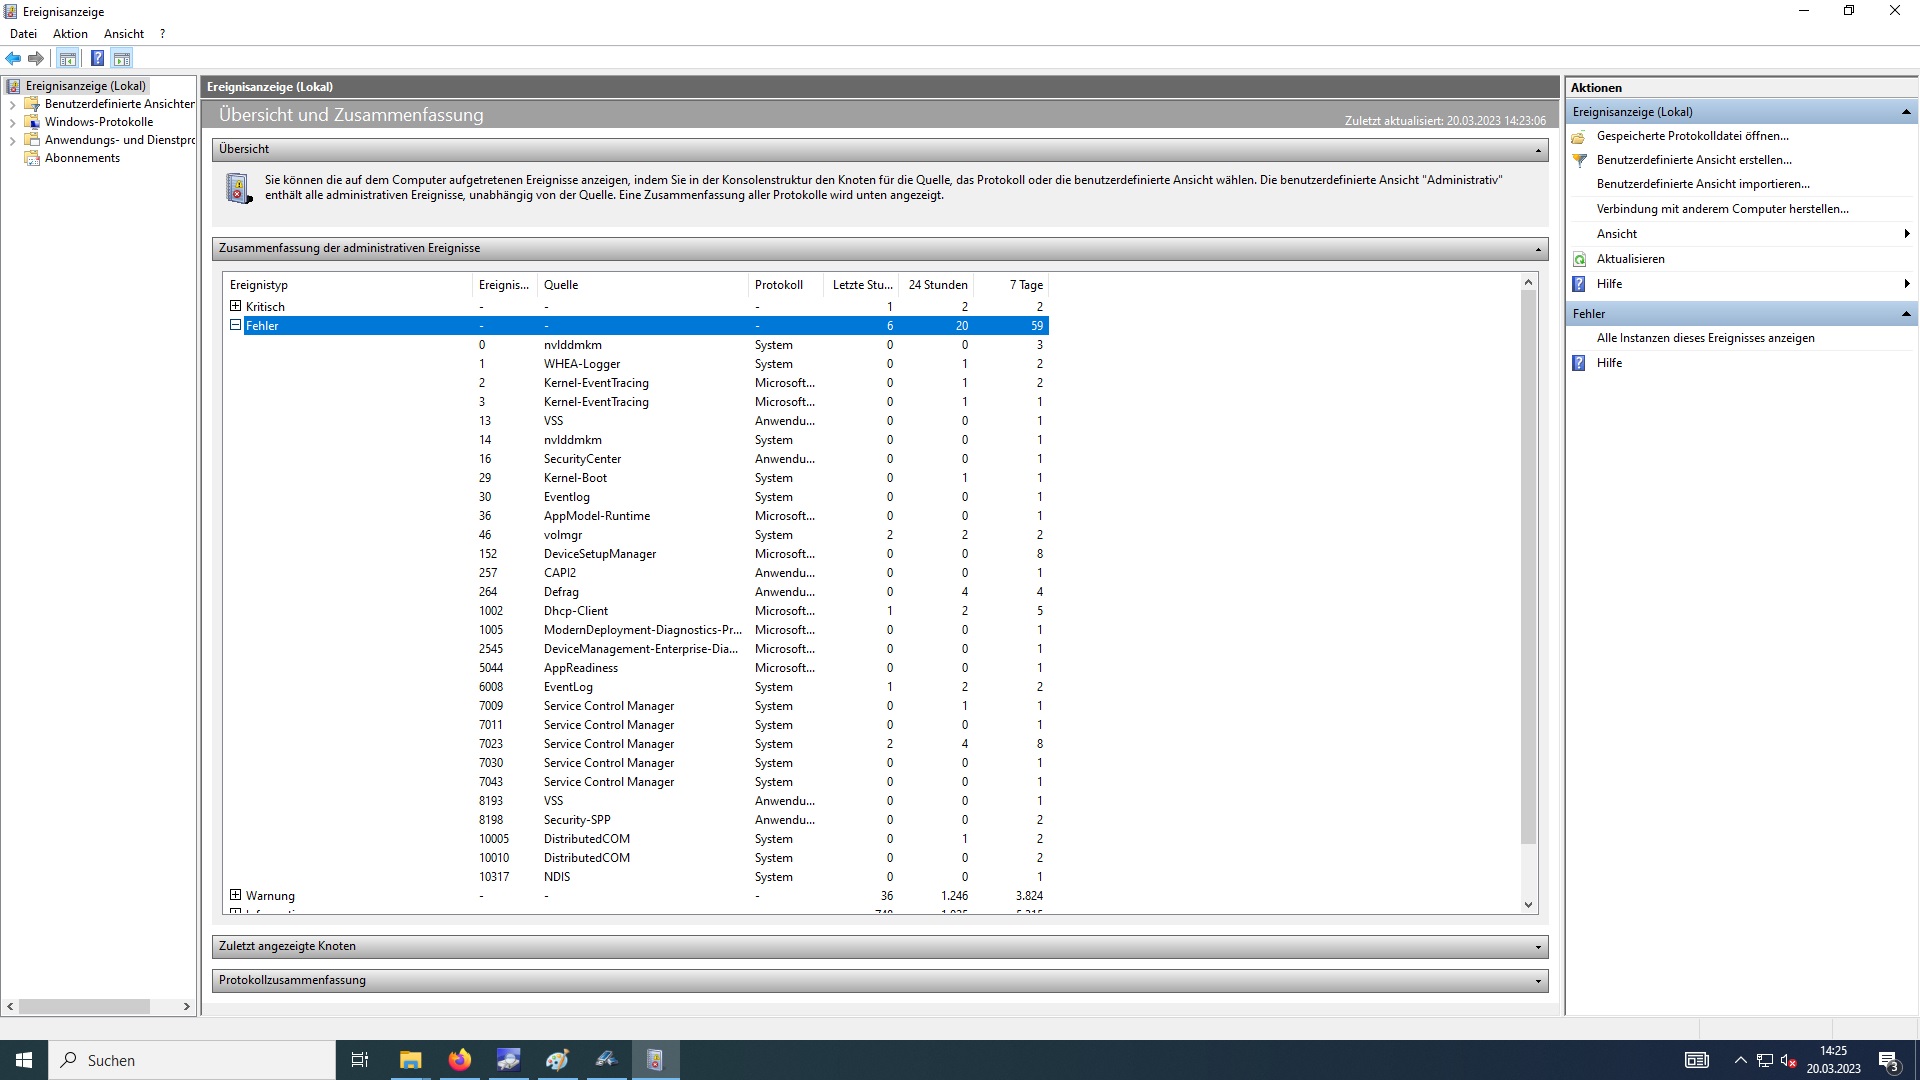Open the Aktion menu
The width and height of the screenshot is (1920, 1080).
(70, 34)
